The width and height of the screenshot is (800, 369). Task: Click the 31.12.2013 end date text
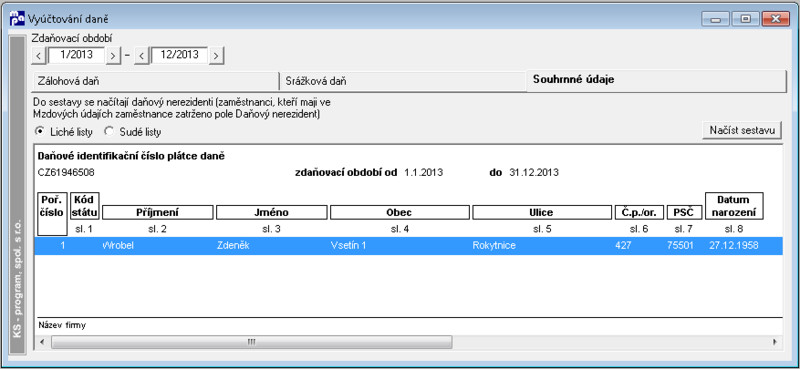click(534, 173)
